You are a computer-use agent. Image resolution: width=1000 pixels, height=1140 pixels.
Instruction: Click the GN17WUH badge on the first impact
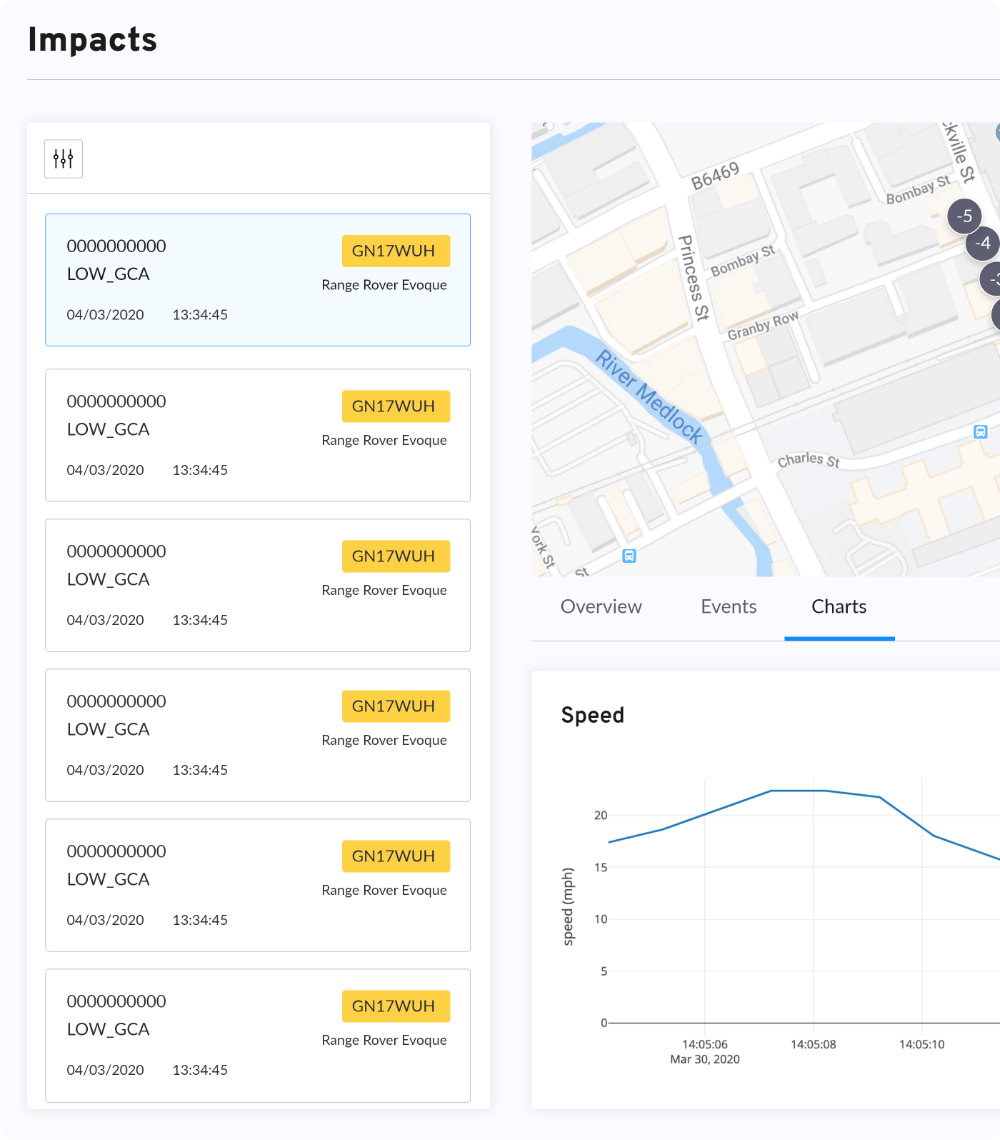[396, 251]
